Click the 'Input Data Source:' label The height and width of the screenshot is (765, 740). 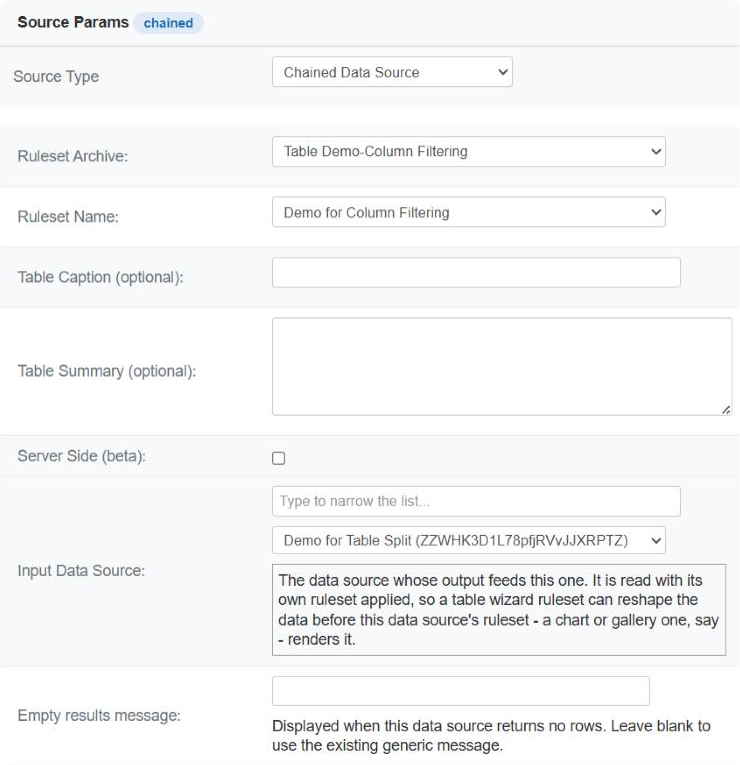(81, 570)
